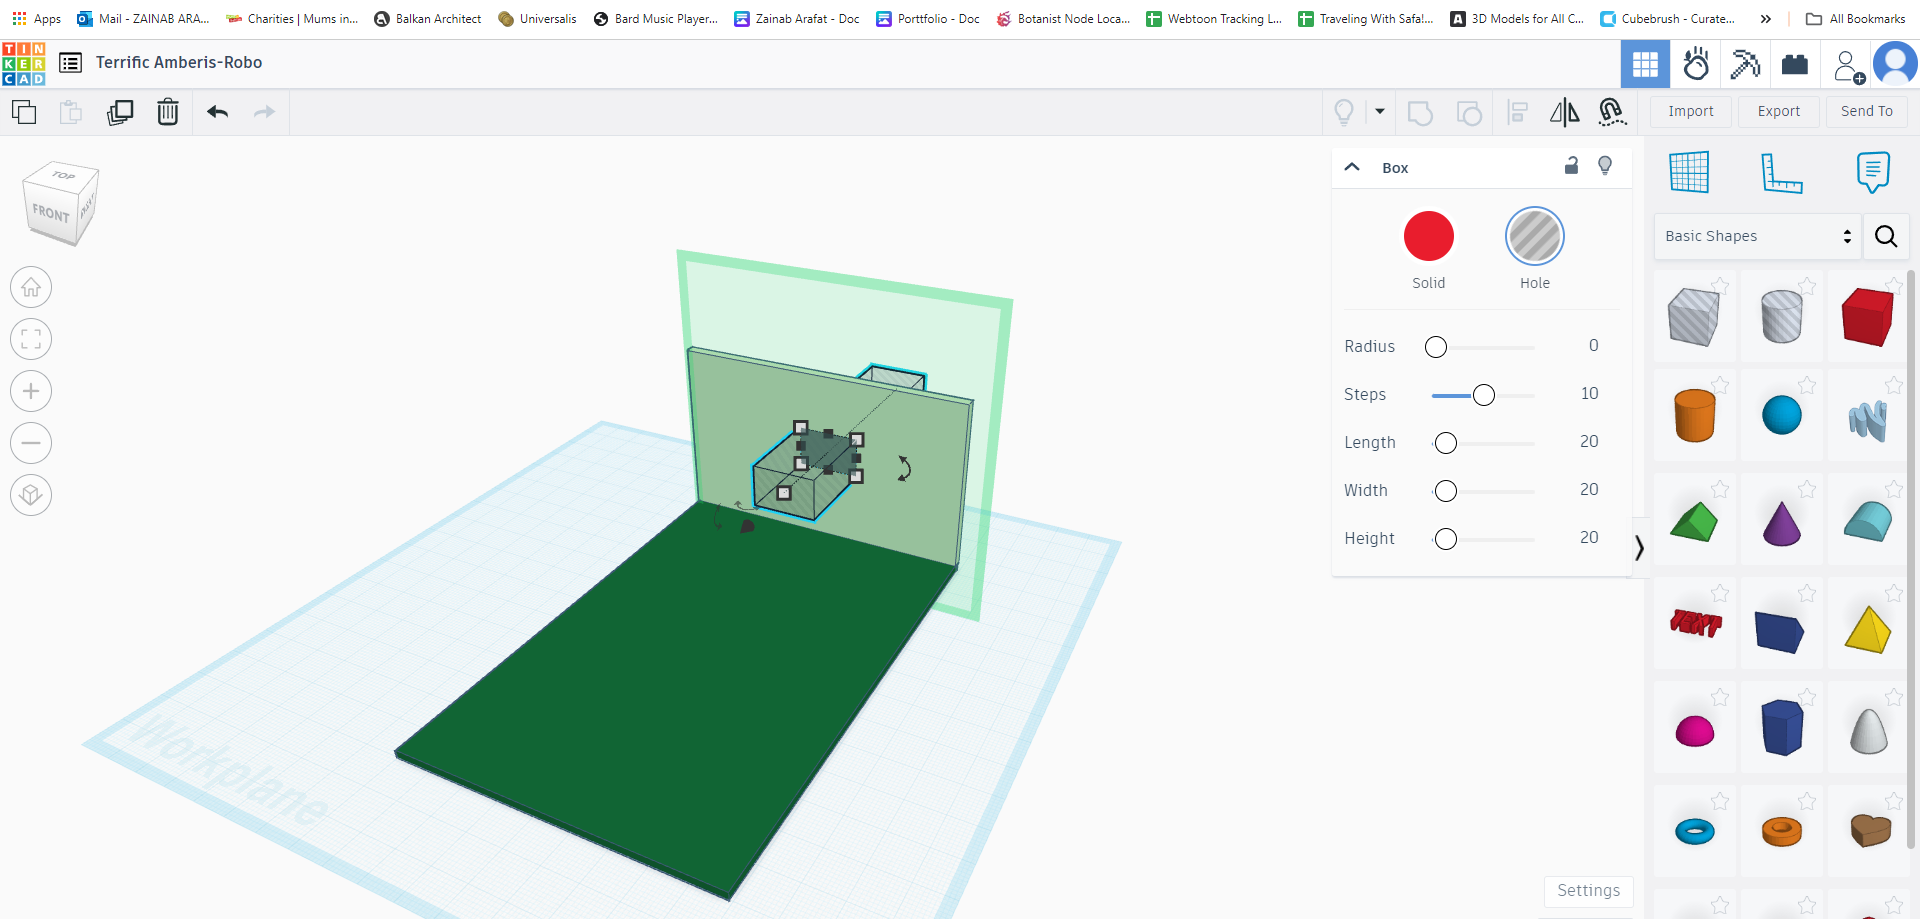Click the Mirror tool icon

pos(1565,113)
